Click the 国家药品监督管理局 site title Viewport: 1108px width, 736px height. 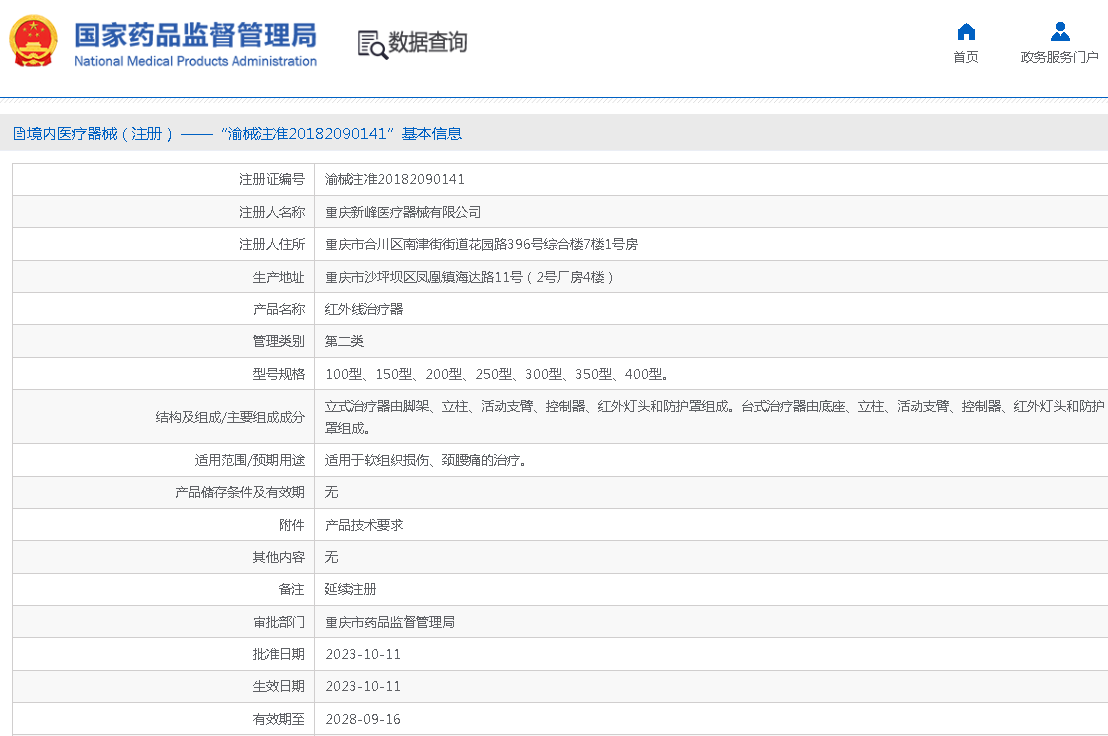pyautogui.click(x=196, y=33)
